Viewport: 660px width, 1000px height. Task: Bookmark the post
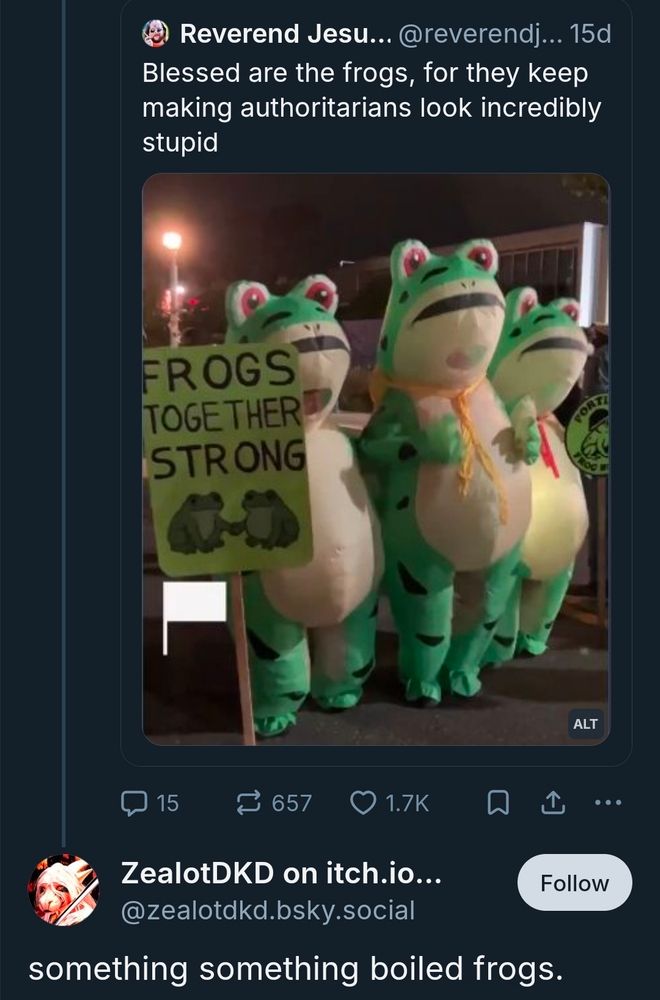[x=498, y=803]
